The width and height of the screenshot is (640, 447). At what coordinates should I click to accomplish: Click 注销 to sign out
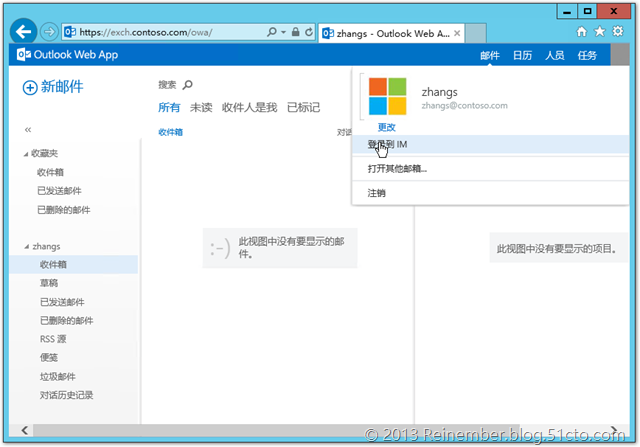pos(377,192)
